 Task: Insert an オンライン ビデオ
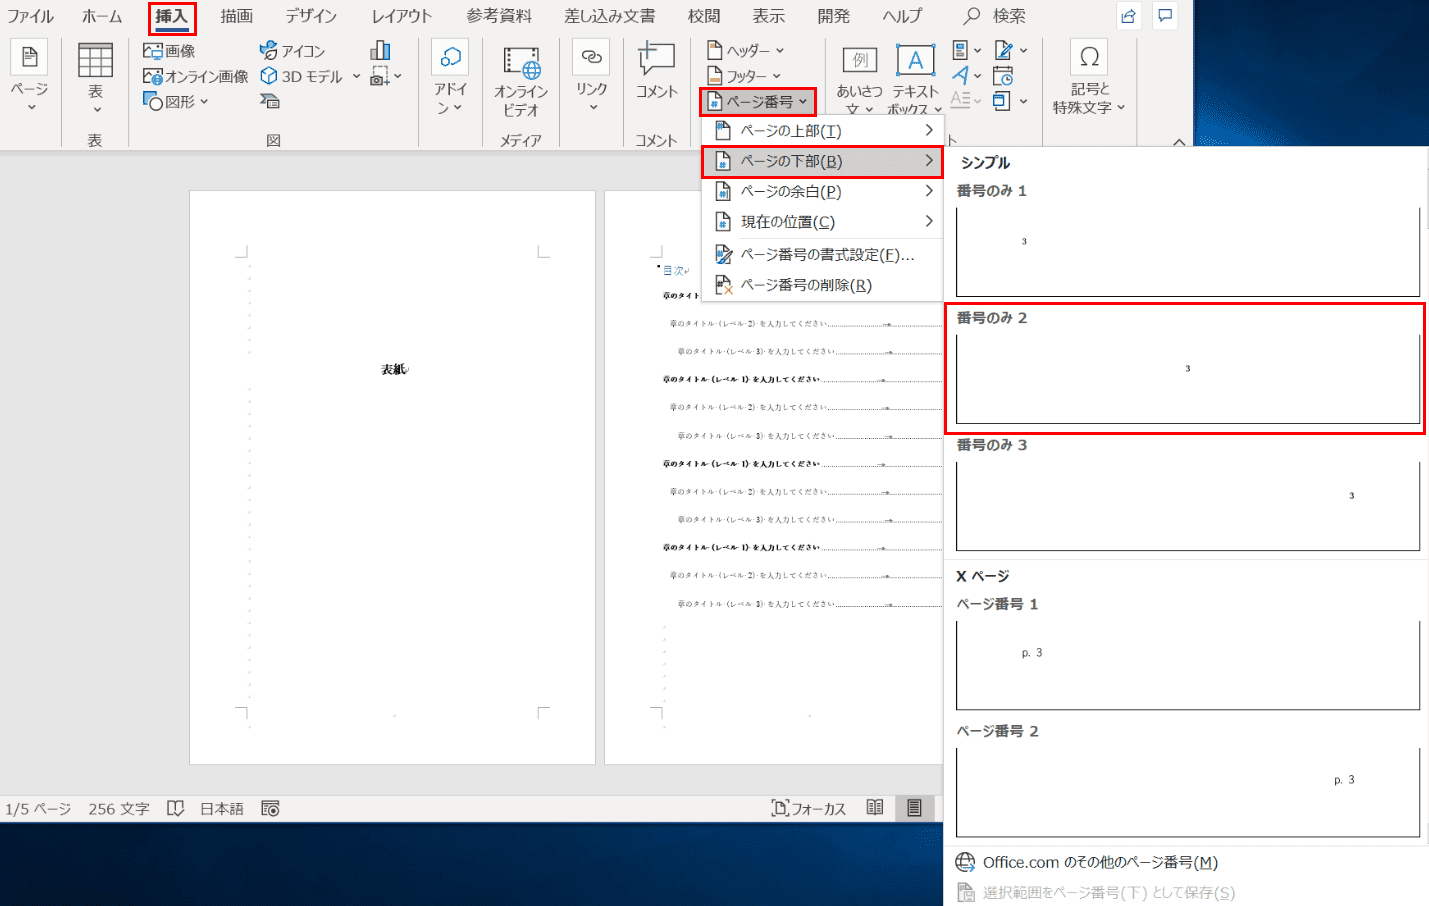(x=521, y=80)
